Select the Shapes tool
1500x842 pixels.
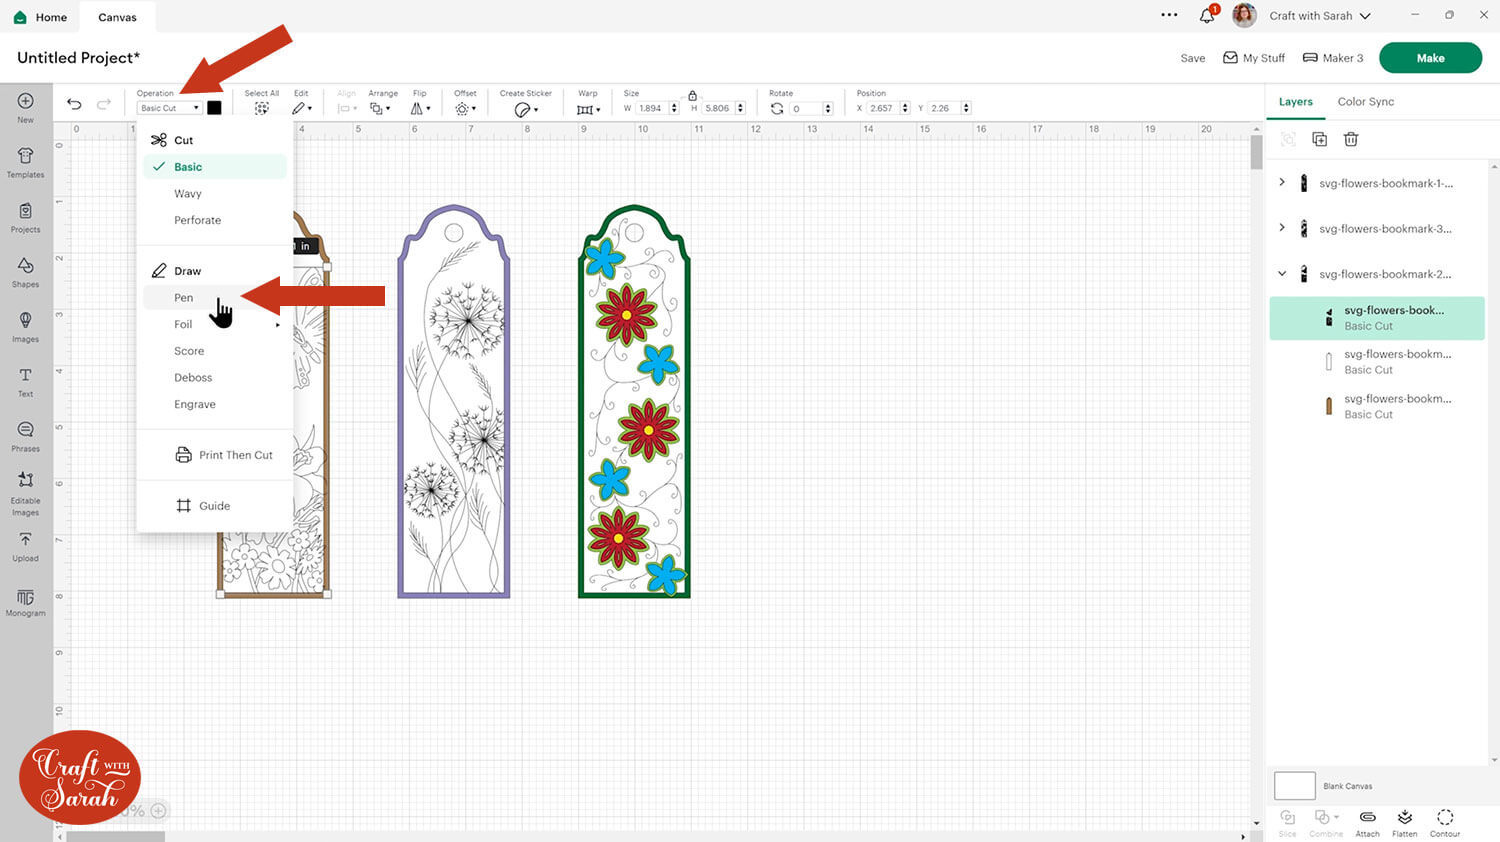coord(25,270)
